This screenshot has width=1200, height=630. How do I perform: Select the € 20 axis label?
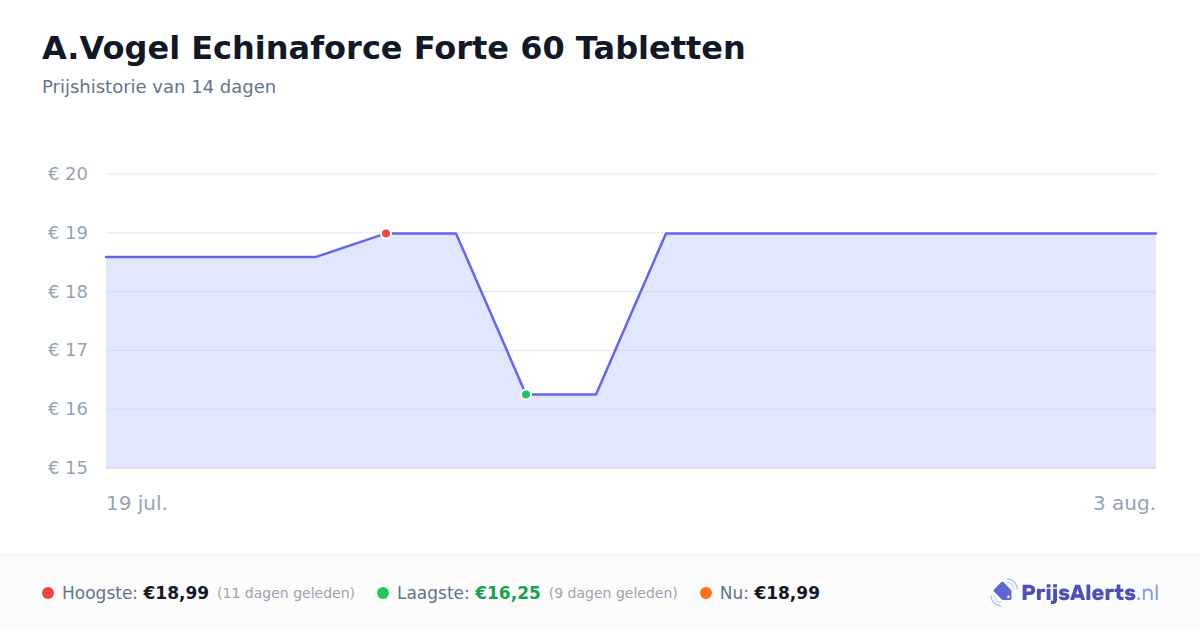tap(68, 174)
